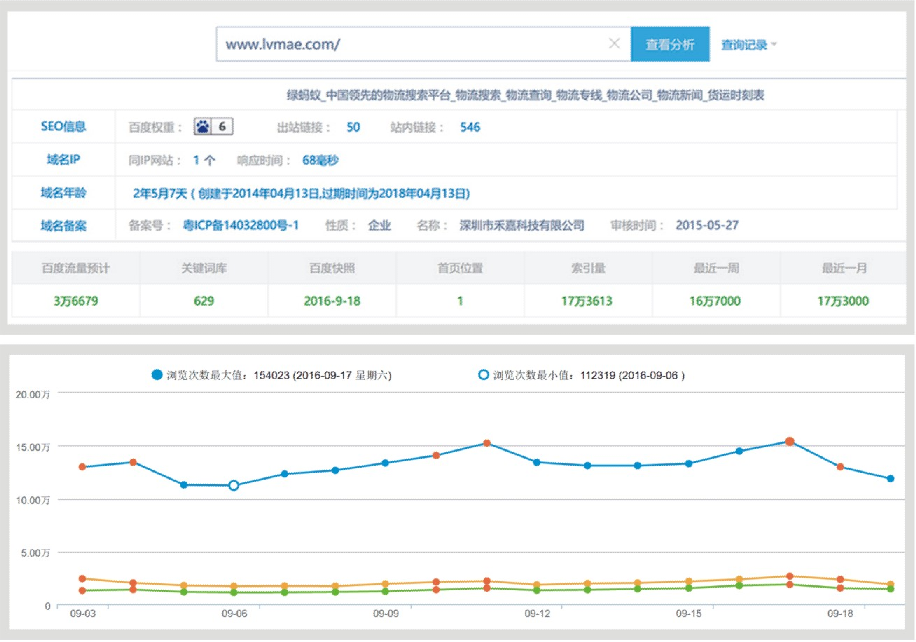The height and width of the screenshot is (642, 916).
Task: Click the 查看分析 button
Action: [670, 44]
